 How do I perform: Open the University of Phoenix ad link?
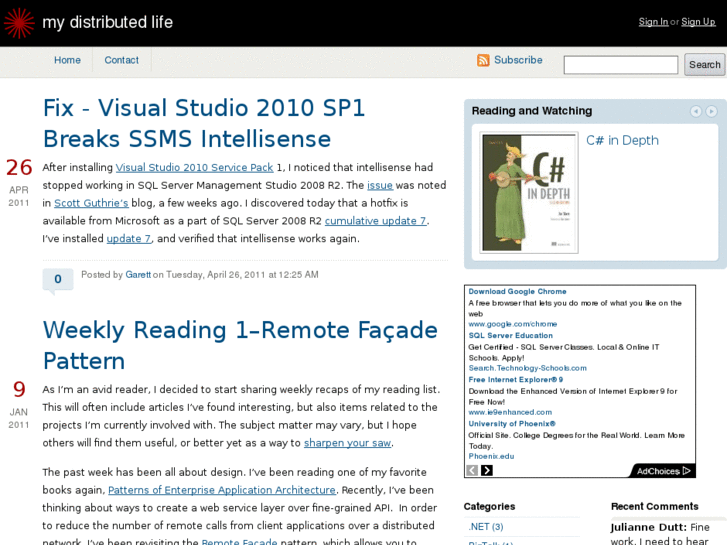512,423
